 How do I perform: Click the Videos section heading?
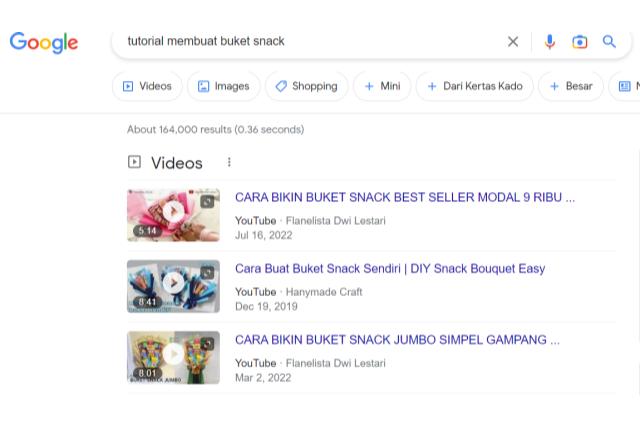point(177,163)
